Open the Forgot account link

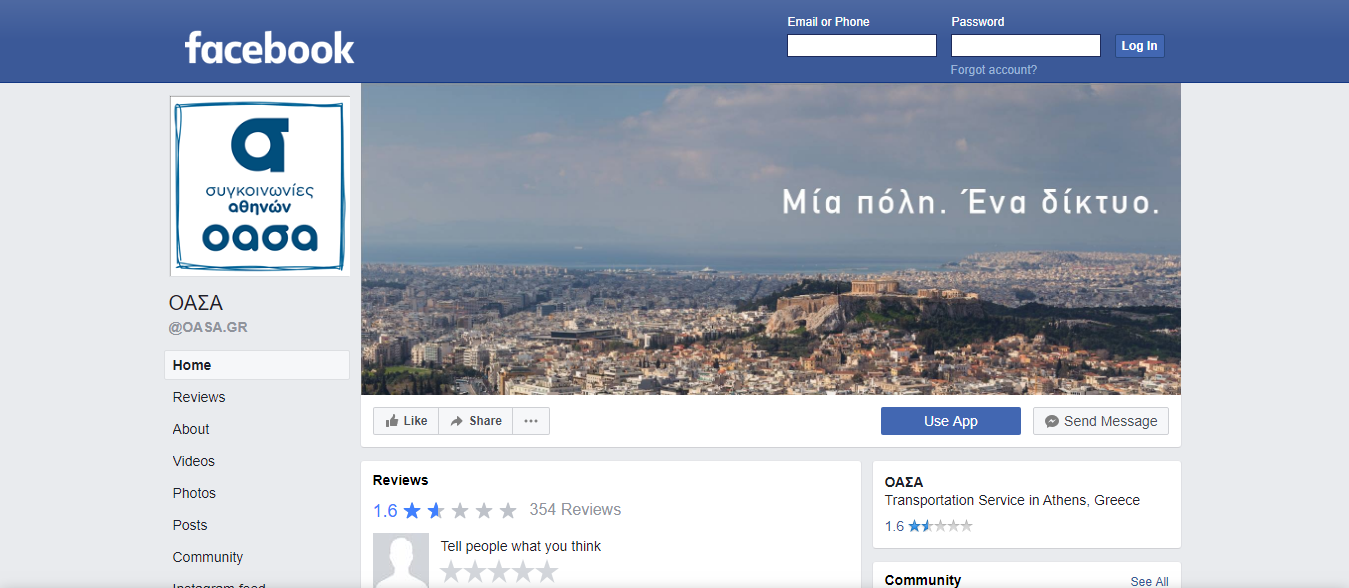coord(993,70)
